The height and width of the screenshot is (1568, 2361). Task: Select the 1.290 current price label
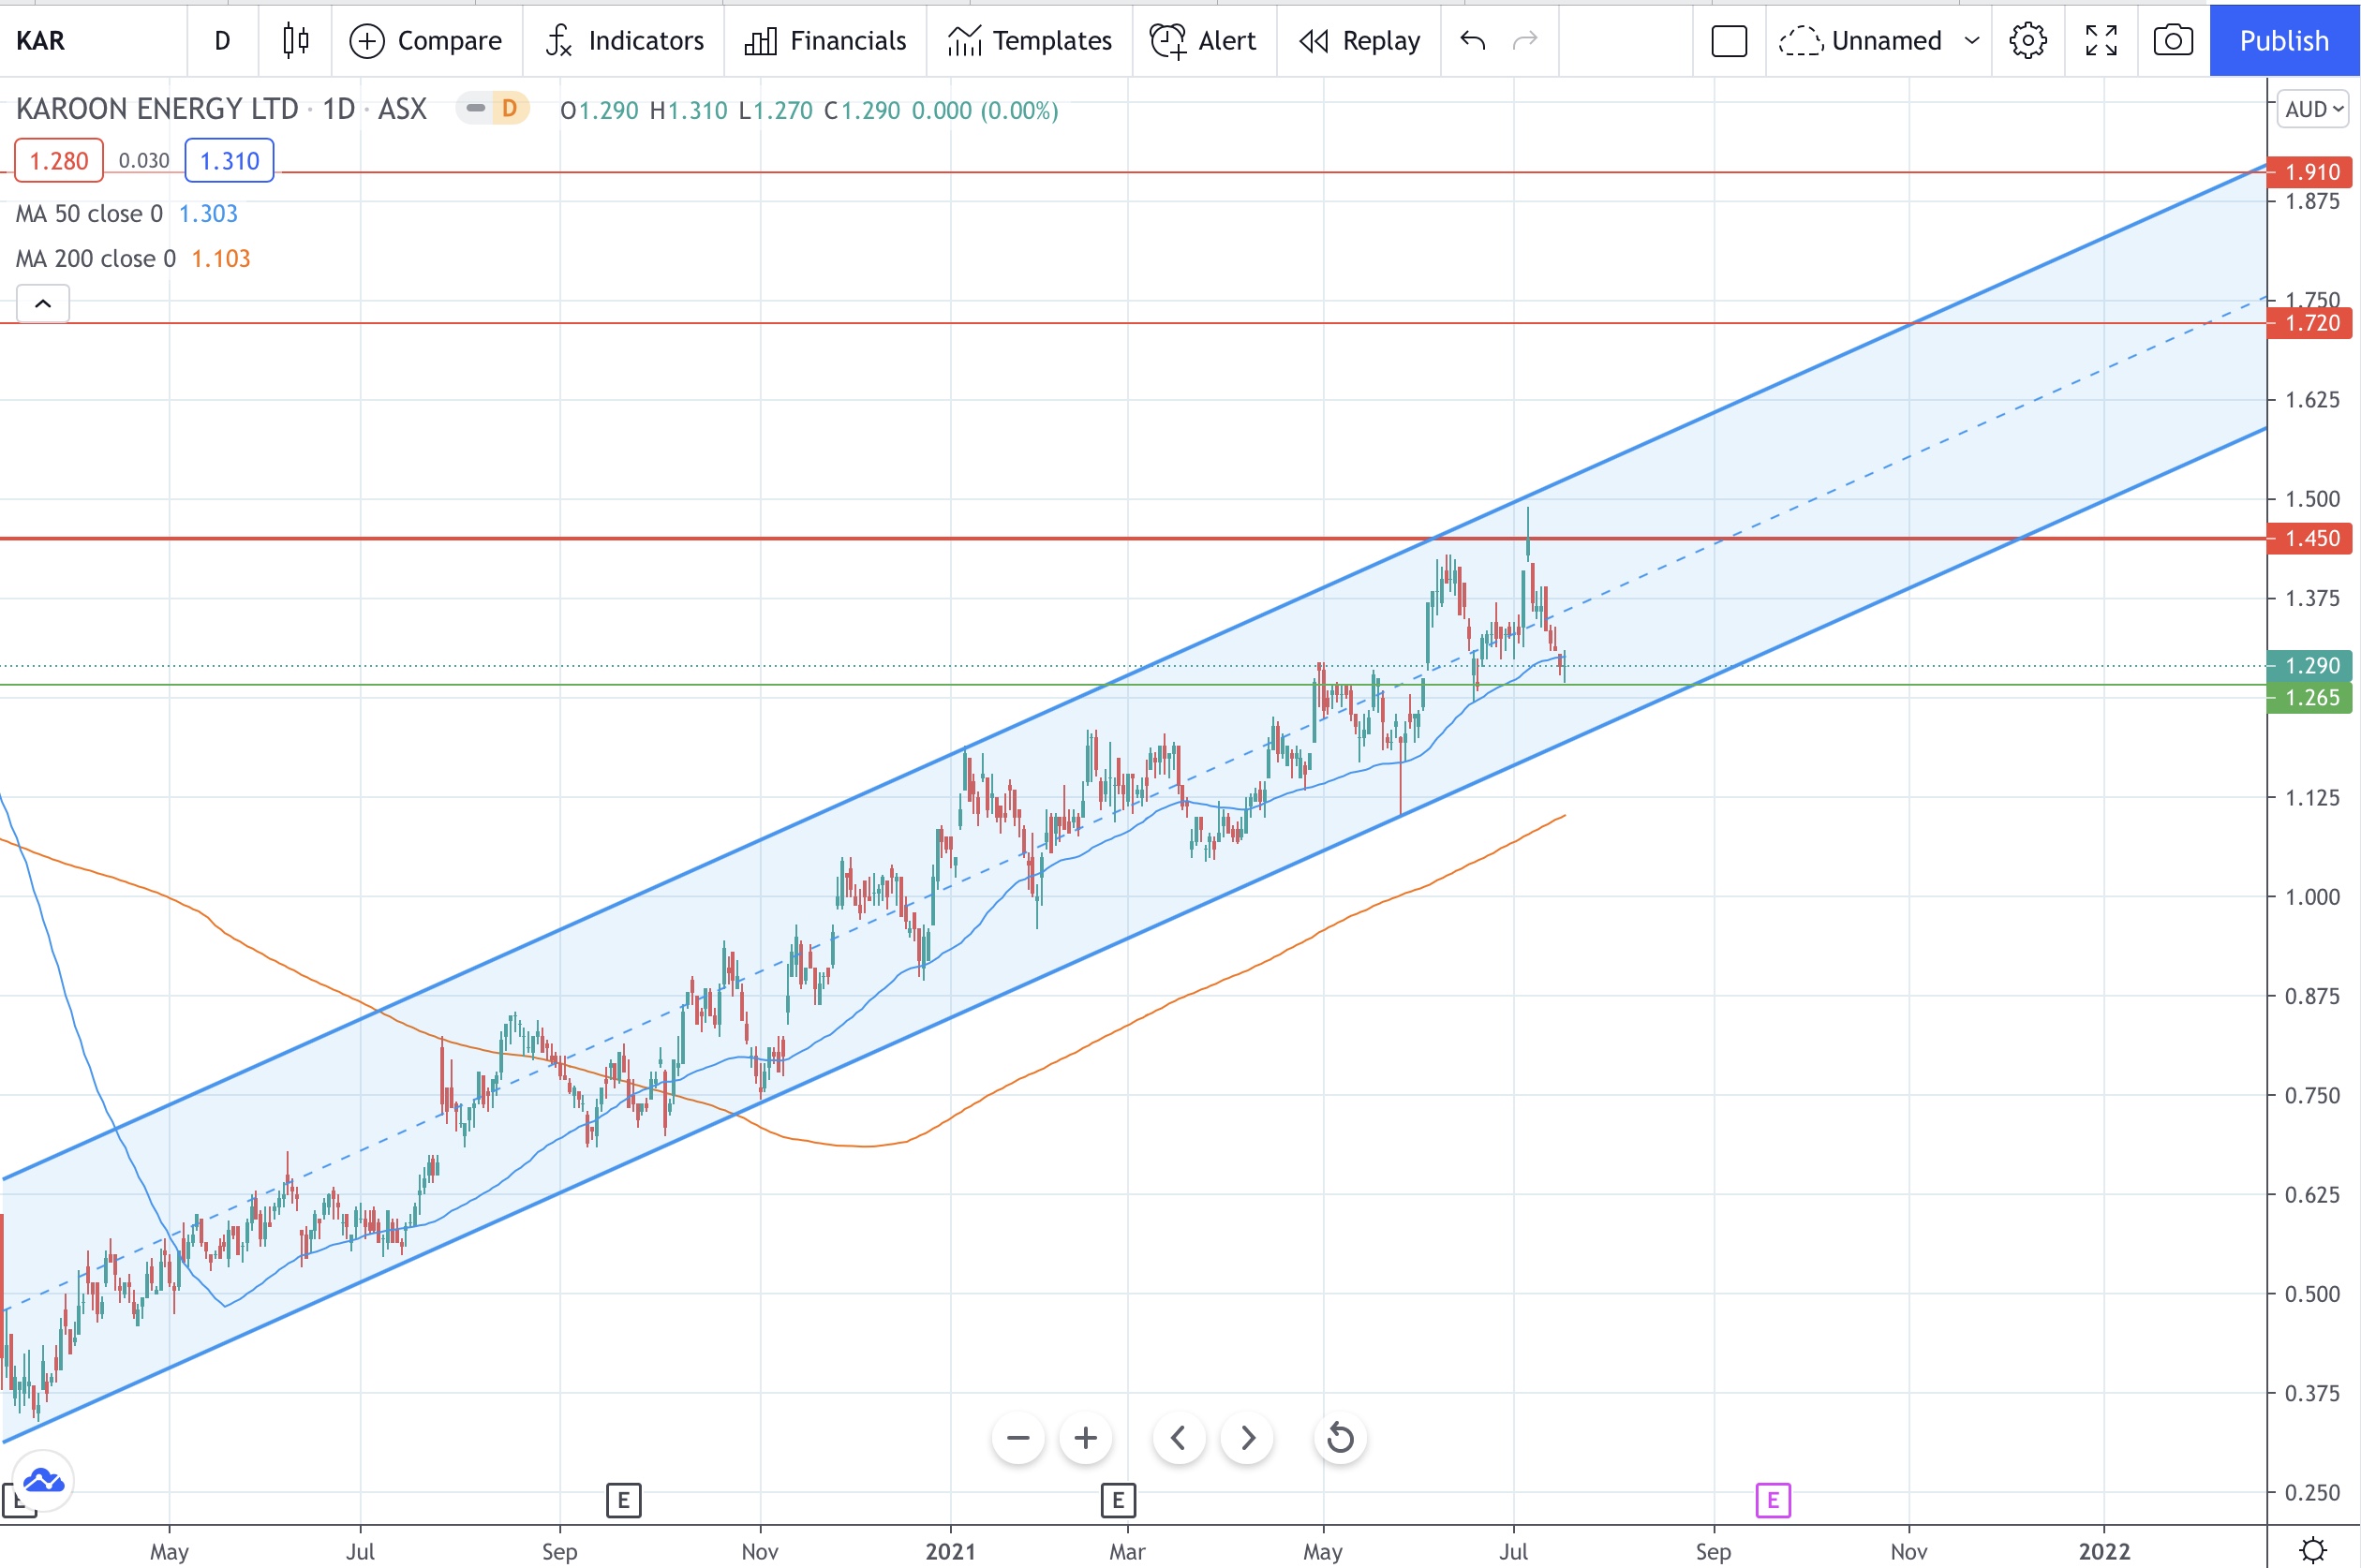(2309, 666)
